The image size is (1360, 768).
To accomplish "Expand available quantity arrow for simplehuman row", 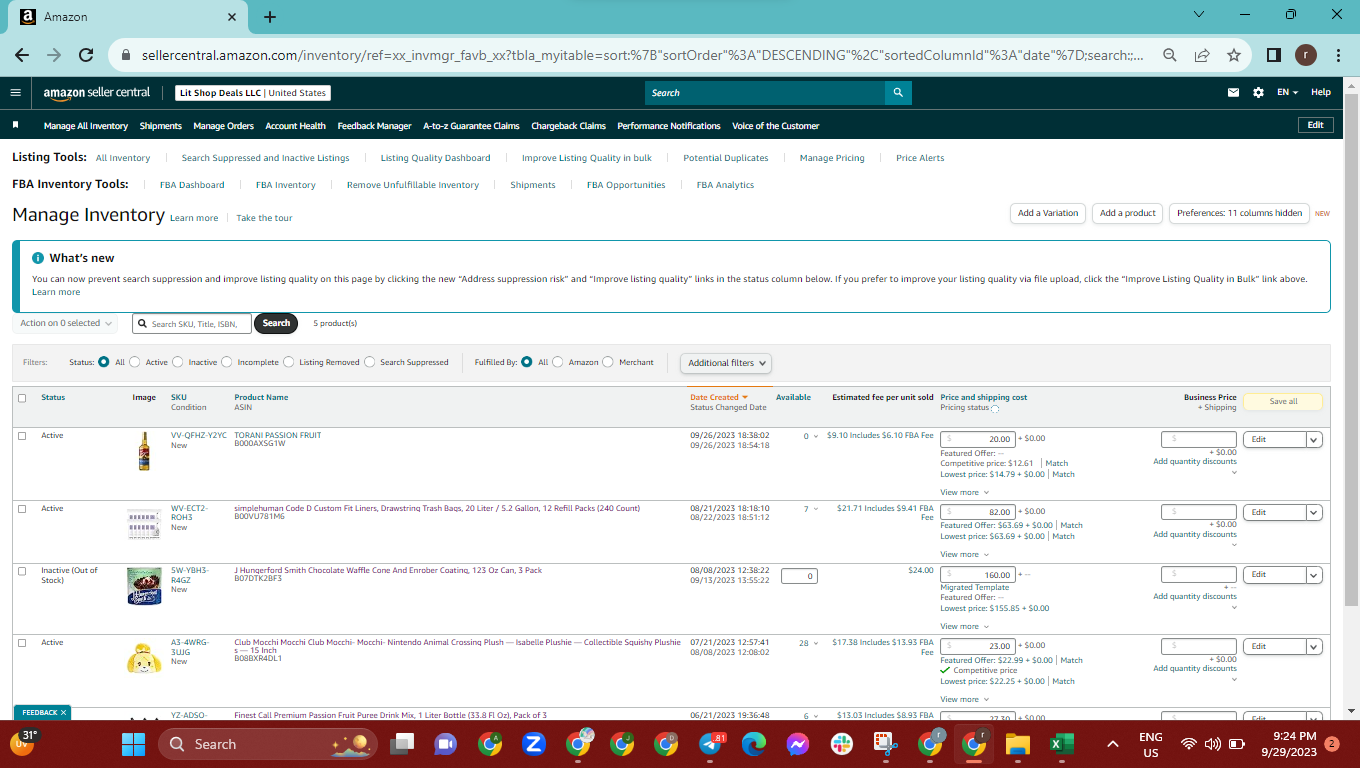I will (x=815, y=510).
